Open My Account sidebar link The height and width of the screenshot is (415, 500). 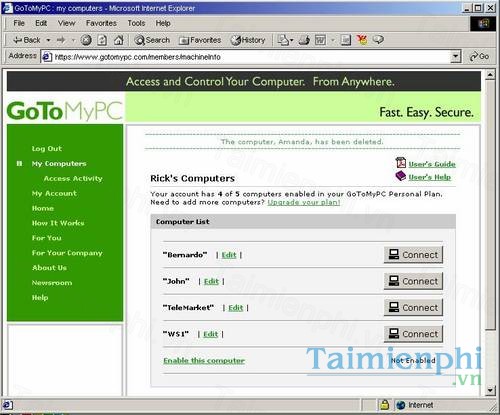(x=54, y=193)
